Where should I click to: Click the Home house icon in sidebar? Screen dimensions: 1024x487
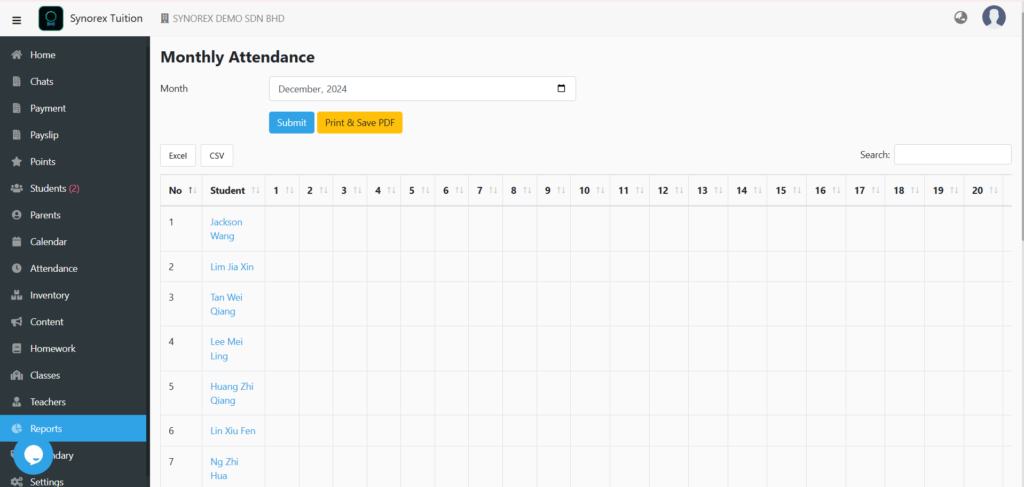pos(18,55)
